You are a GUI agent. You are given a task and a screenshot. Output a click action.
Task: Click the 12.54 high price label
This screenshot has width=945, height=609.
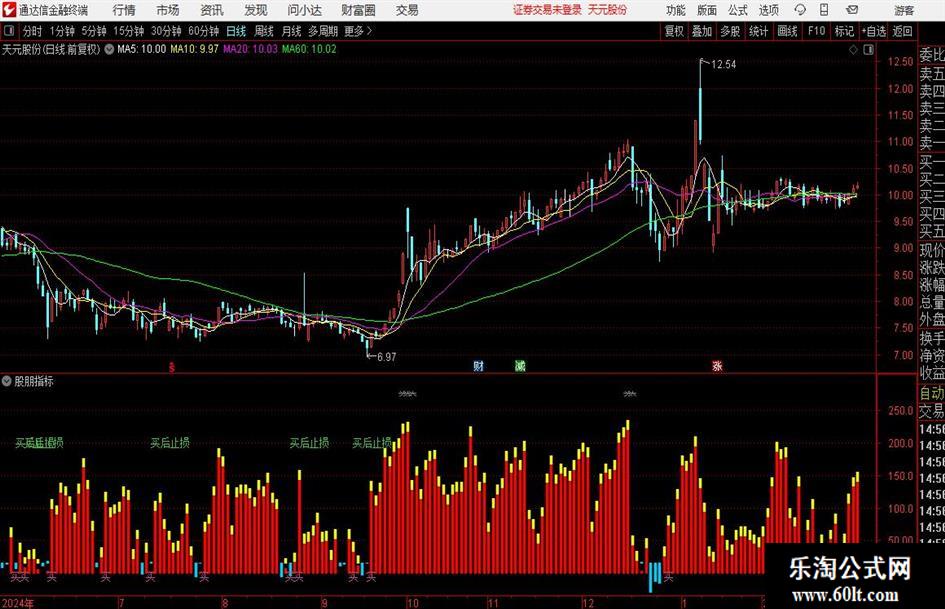pos(723,64)
